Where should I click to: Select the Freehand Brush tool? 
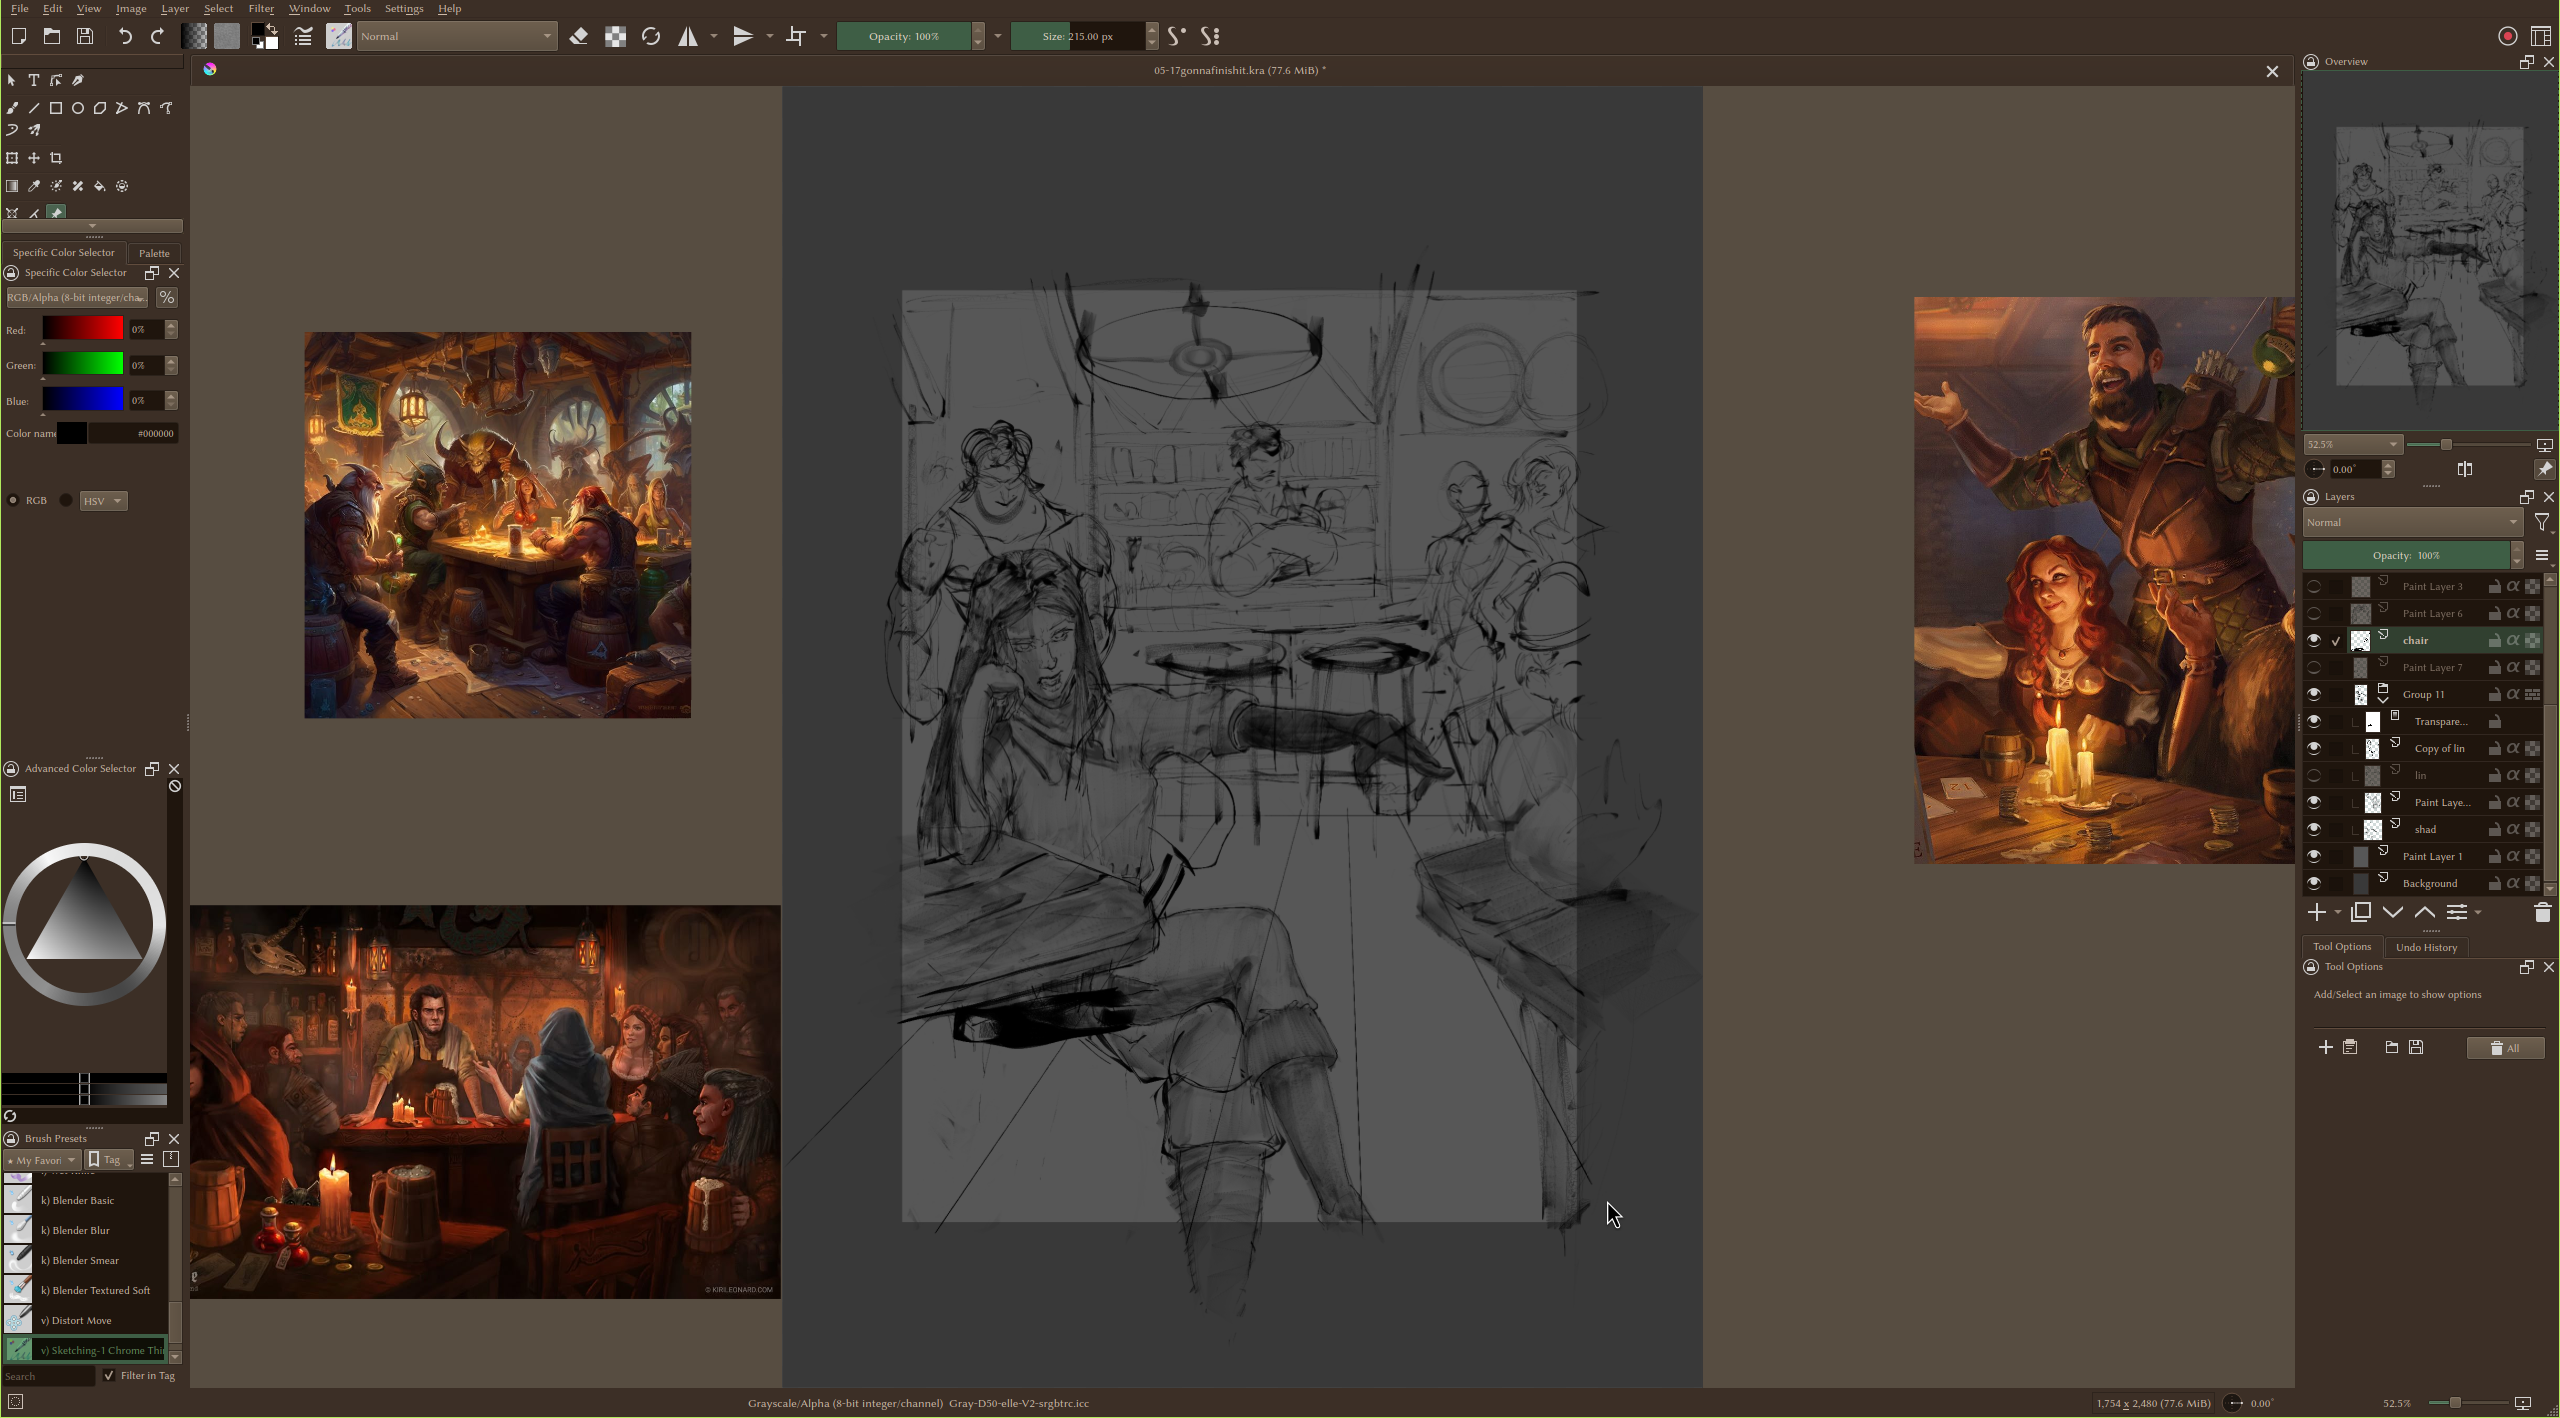[12, 108]
